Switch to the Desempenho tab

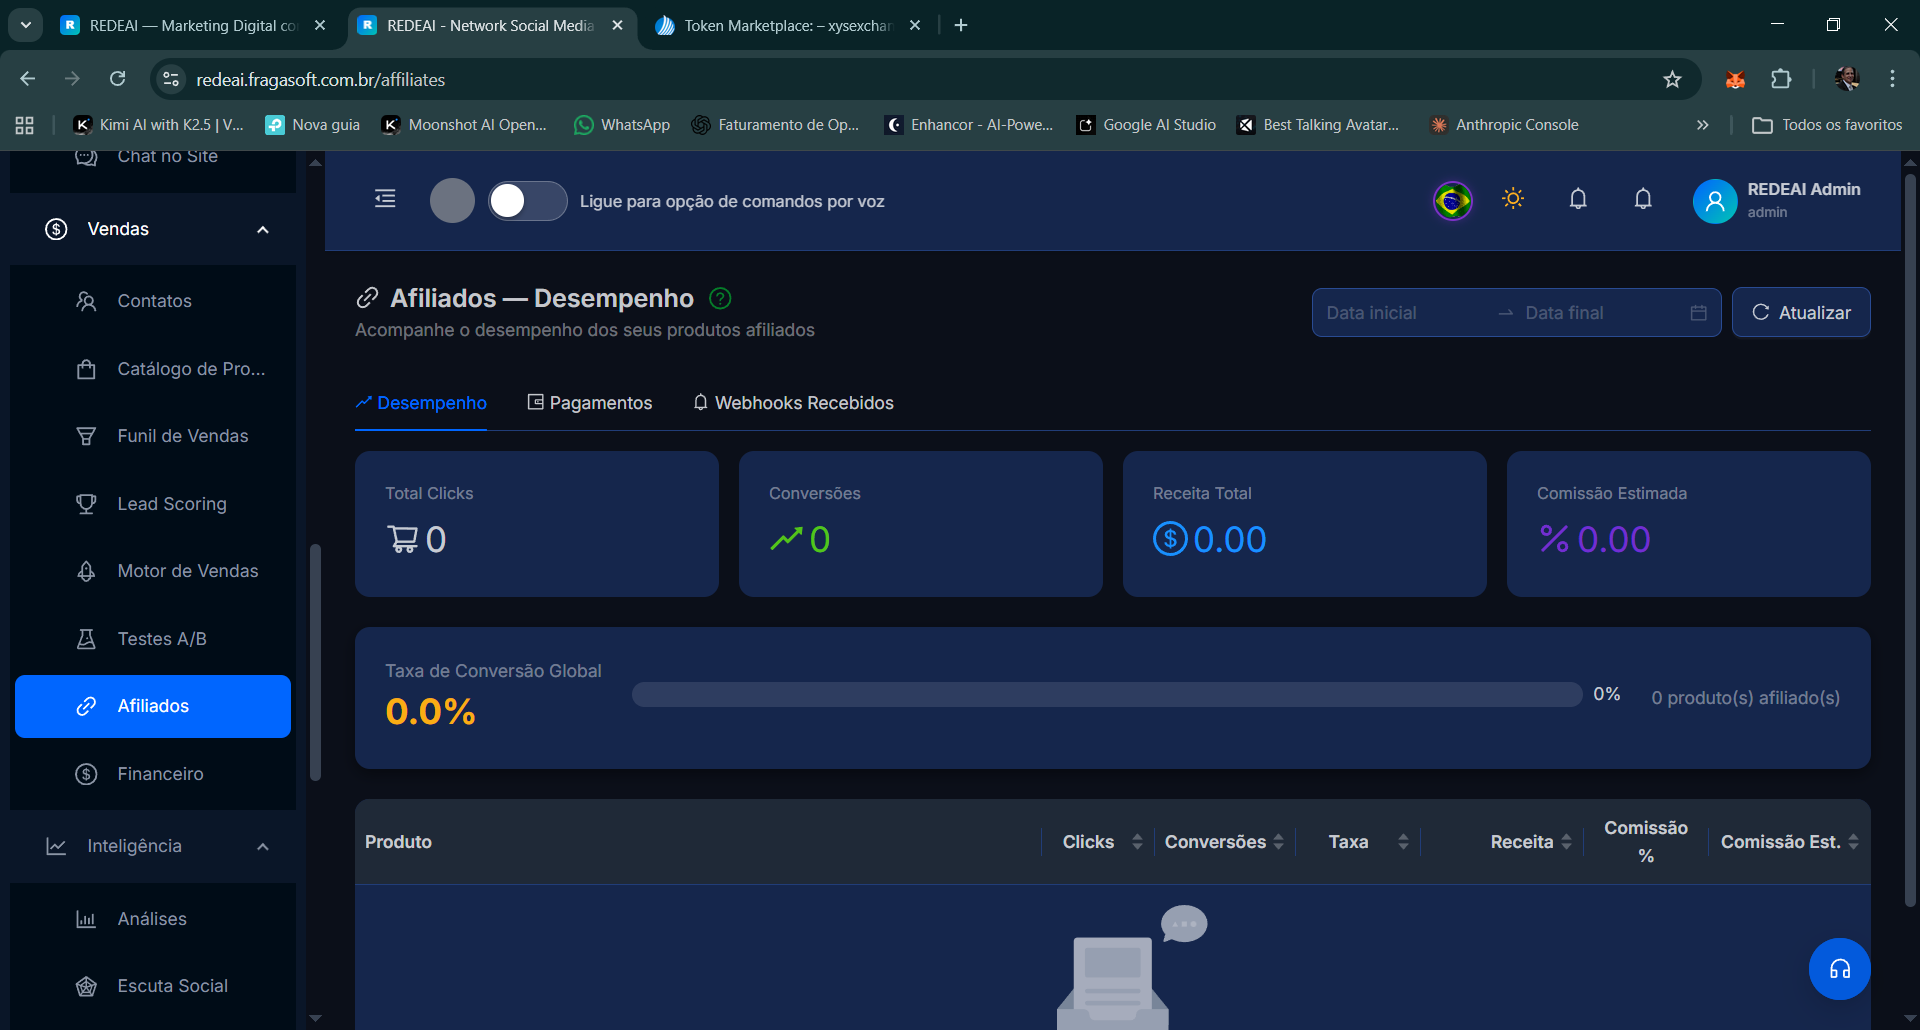coord(421,403)
